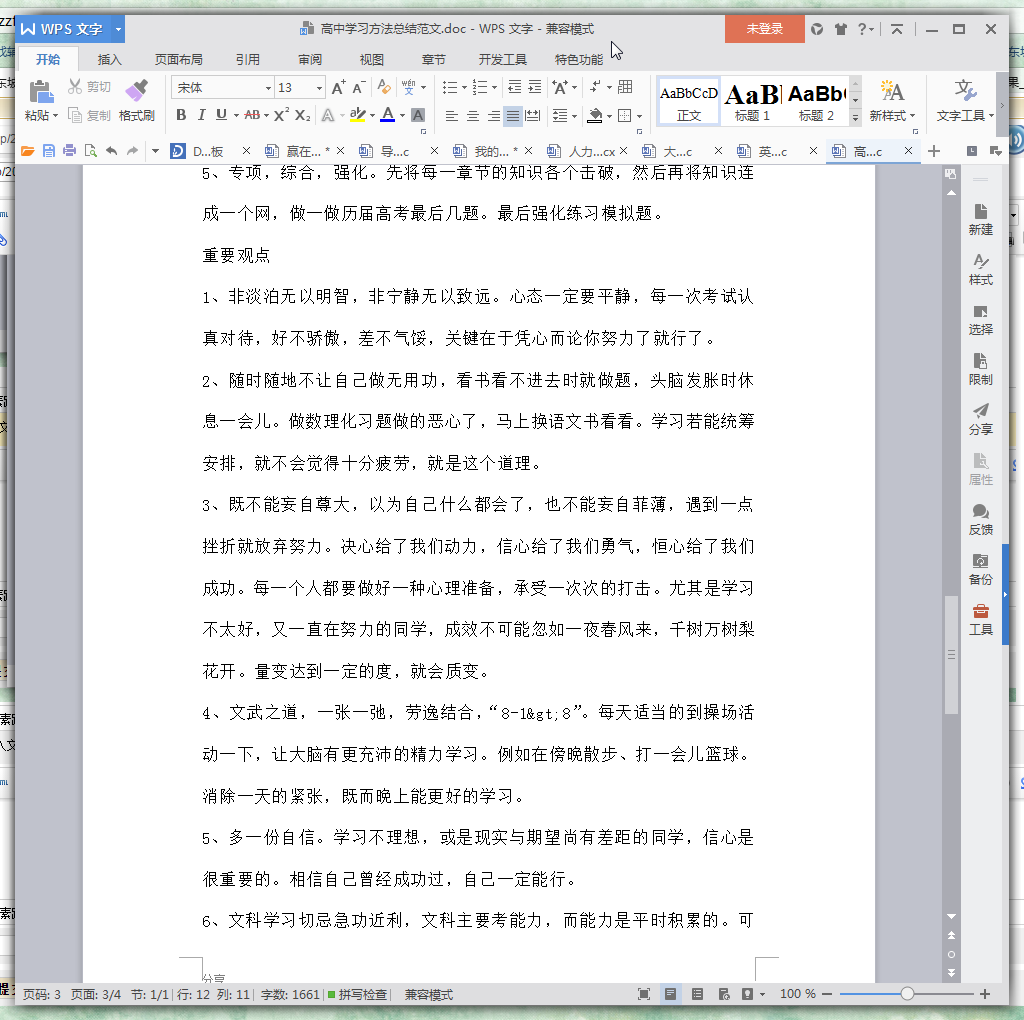
Task: Switch to outline view in status bar
Action: [697, 994]
